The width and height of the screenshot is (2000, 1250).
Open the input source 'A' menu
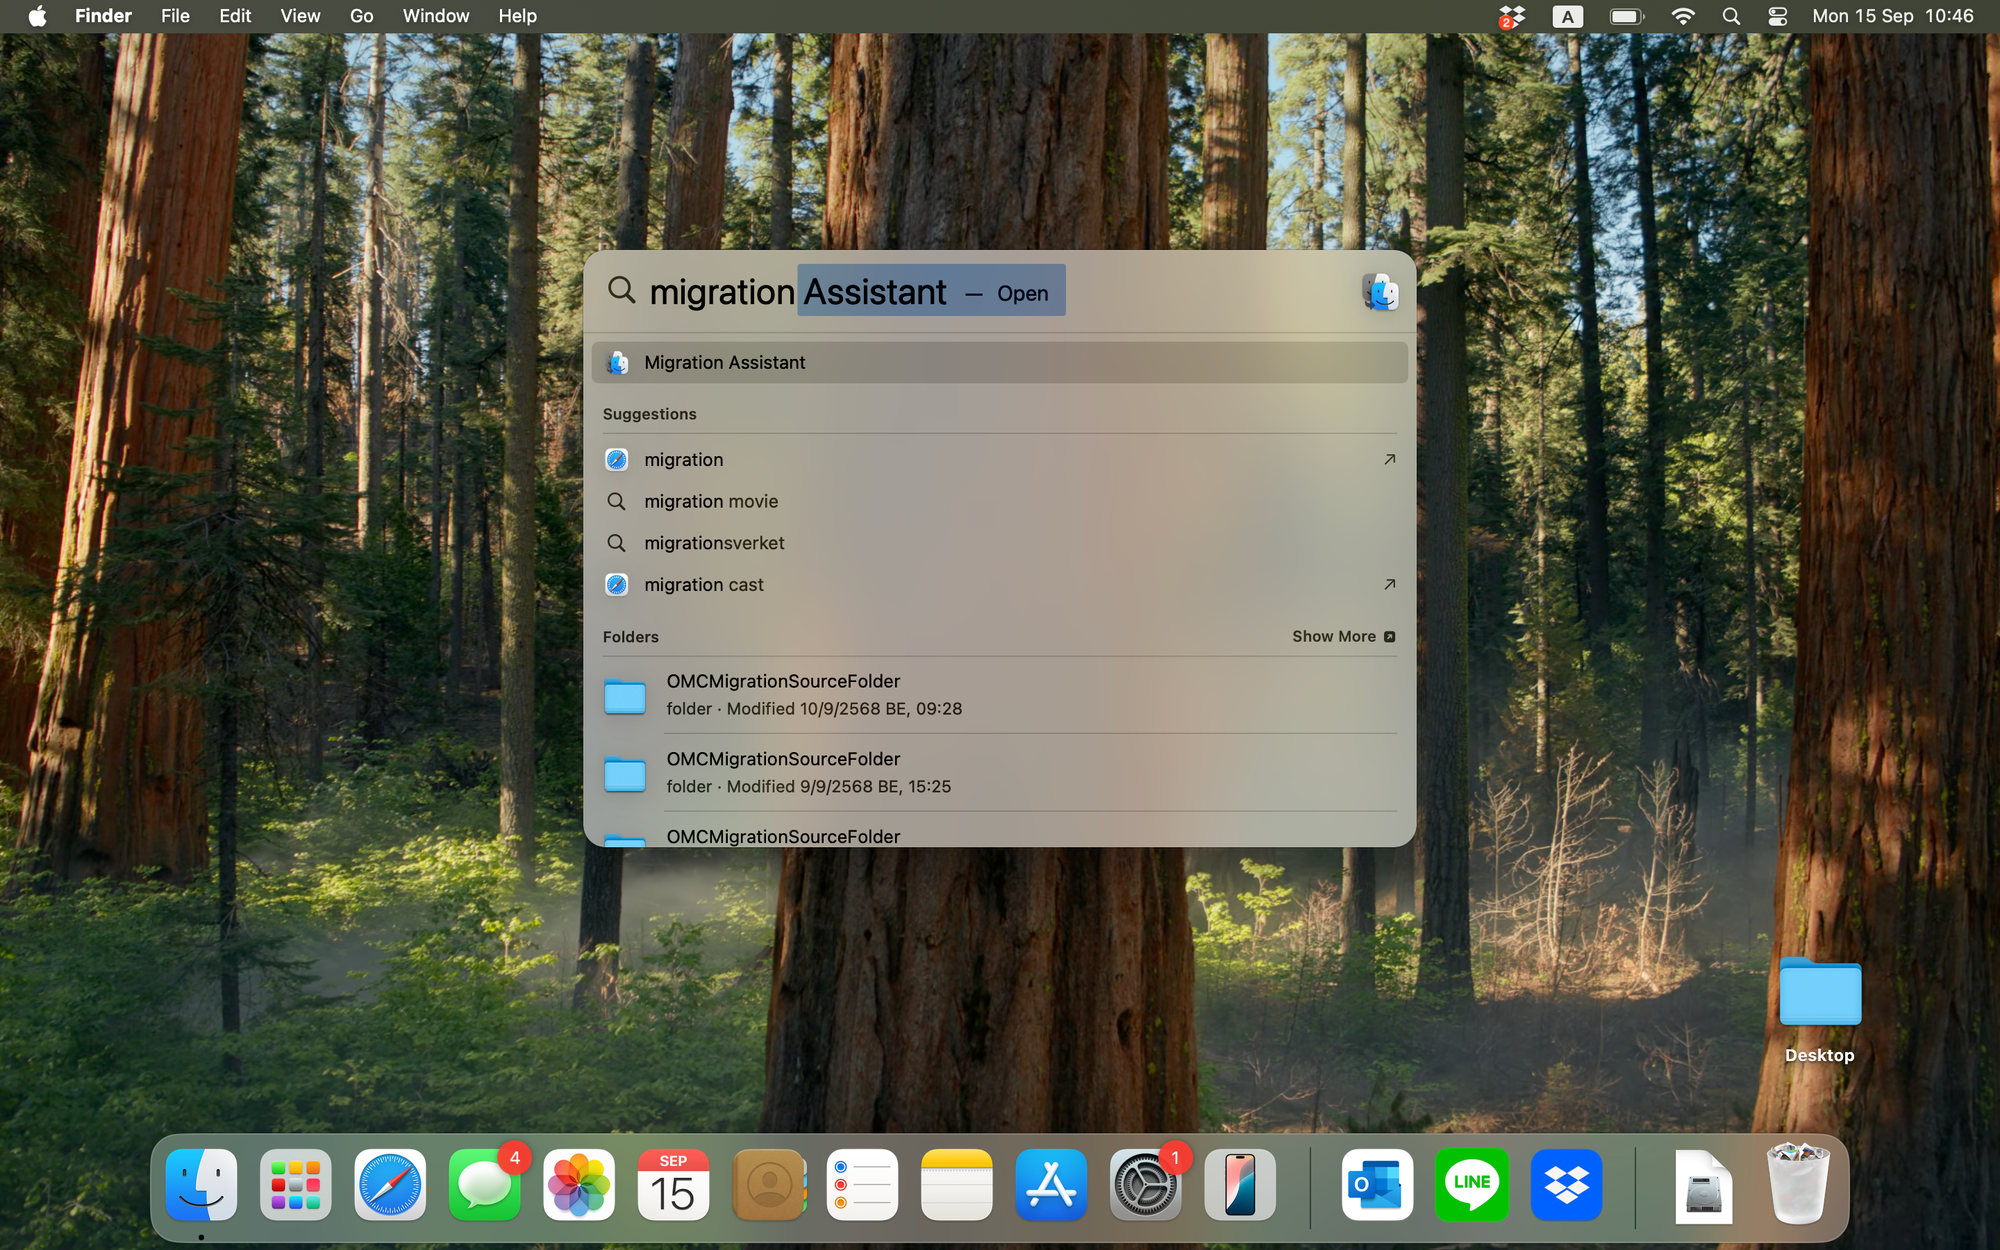1567,16
